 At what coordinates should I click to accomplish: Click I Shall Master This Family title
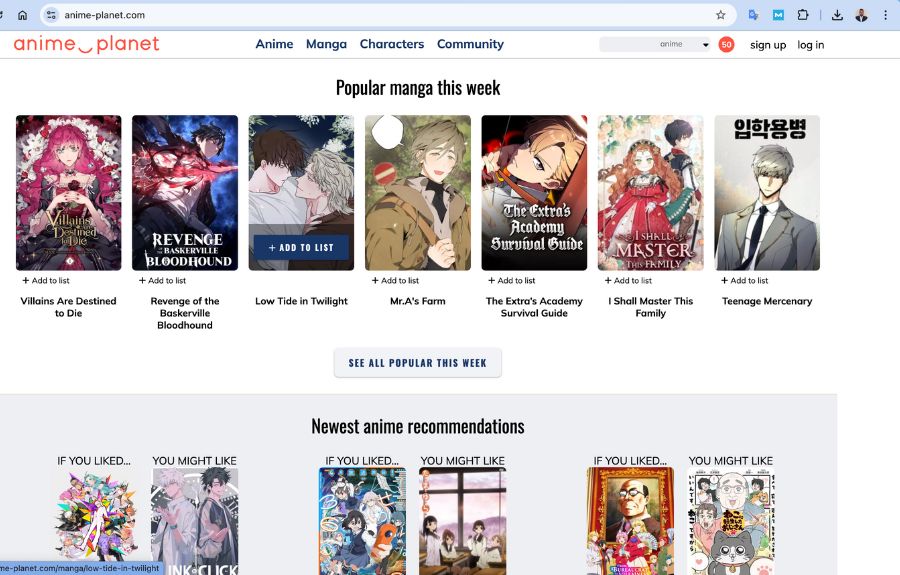[x=651, y=307]
